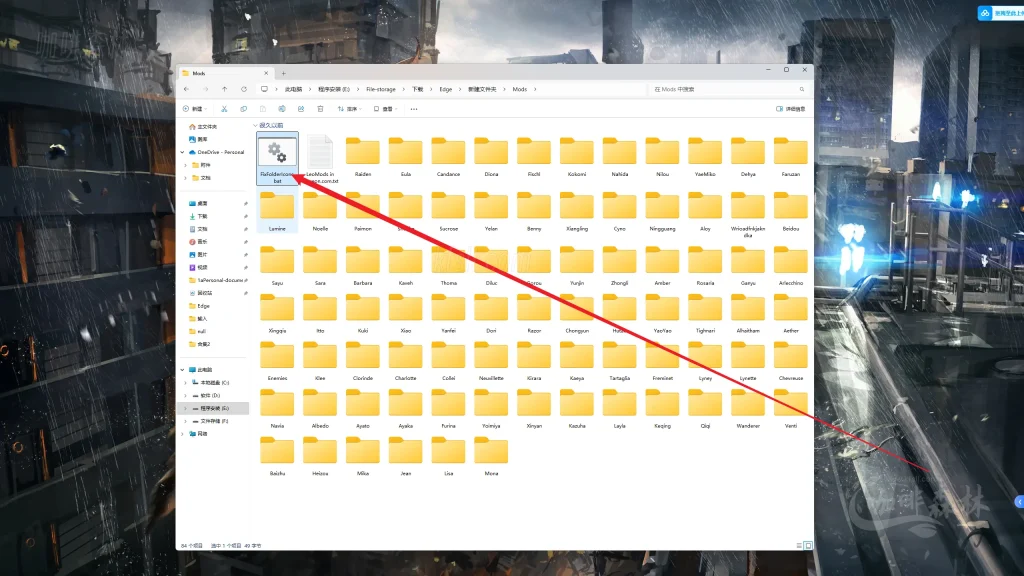Go back with the left arrow button
This screenshot has height=576, width=1024.
point(187,89)
